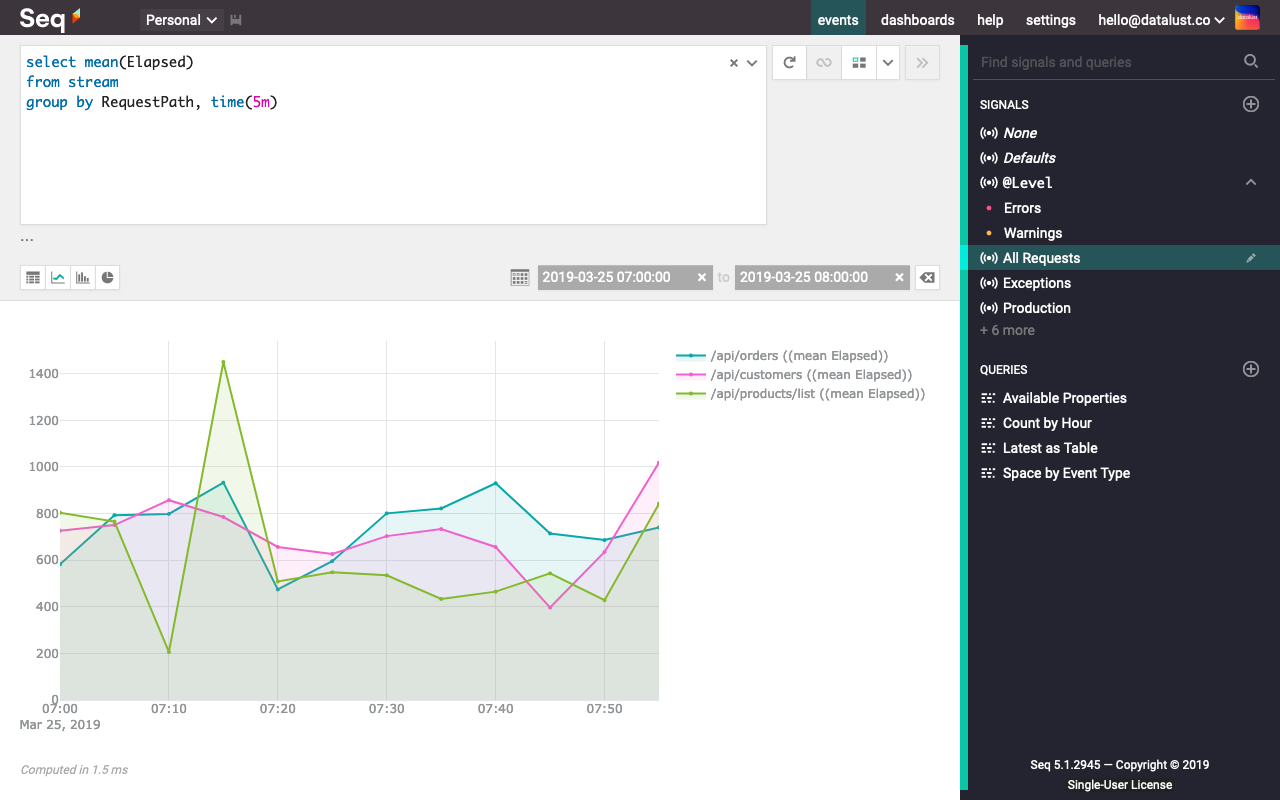Select the line chart view icon
The height and width of the screenshot is (800, 1280).
58,277
